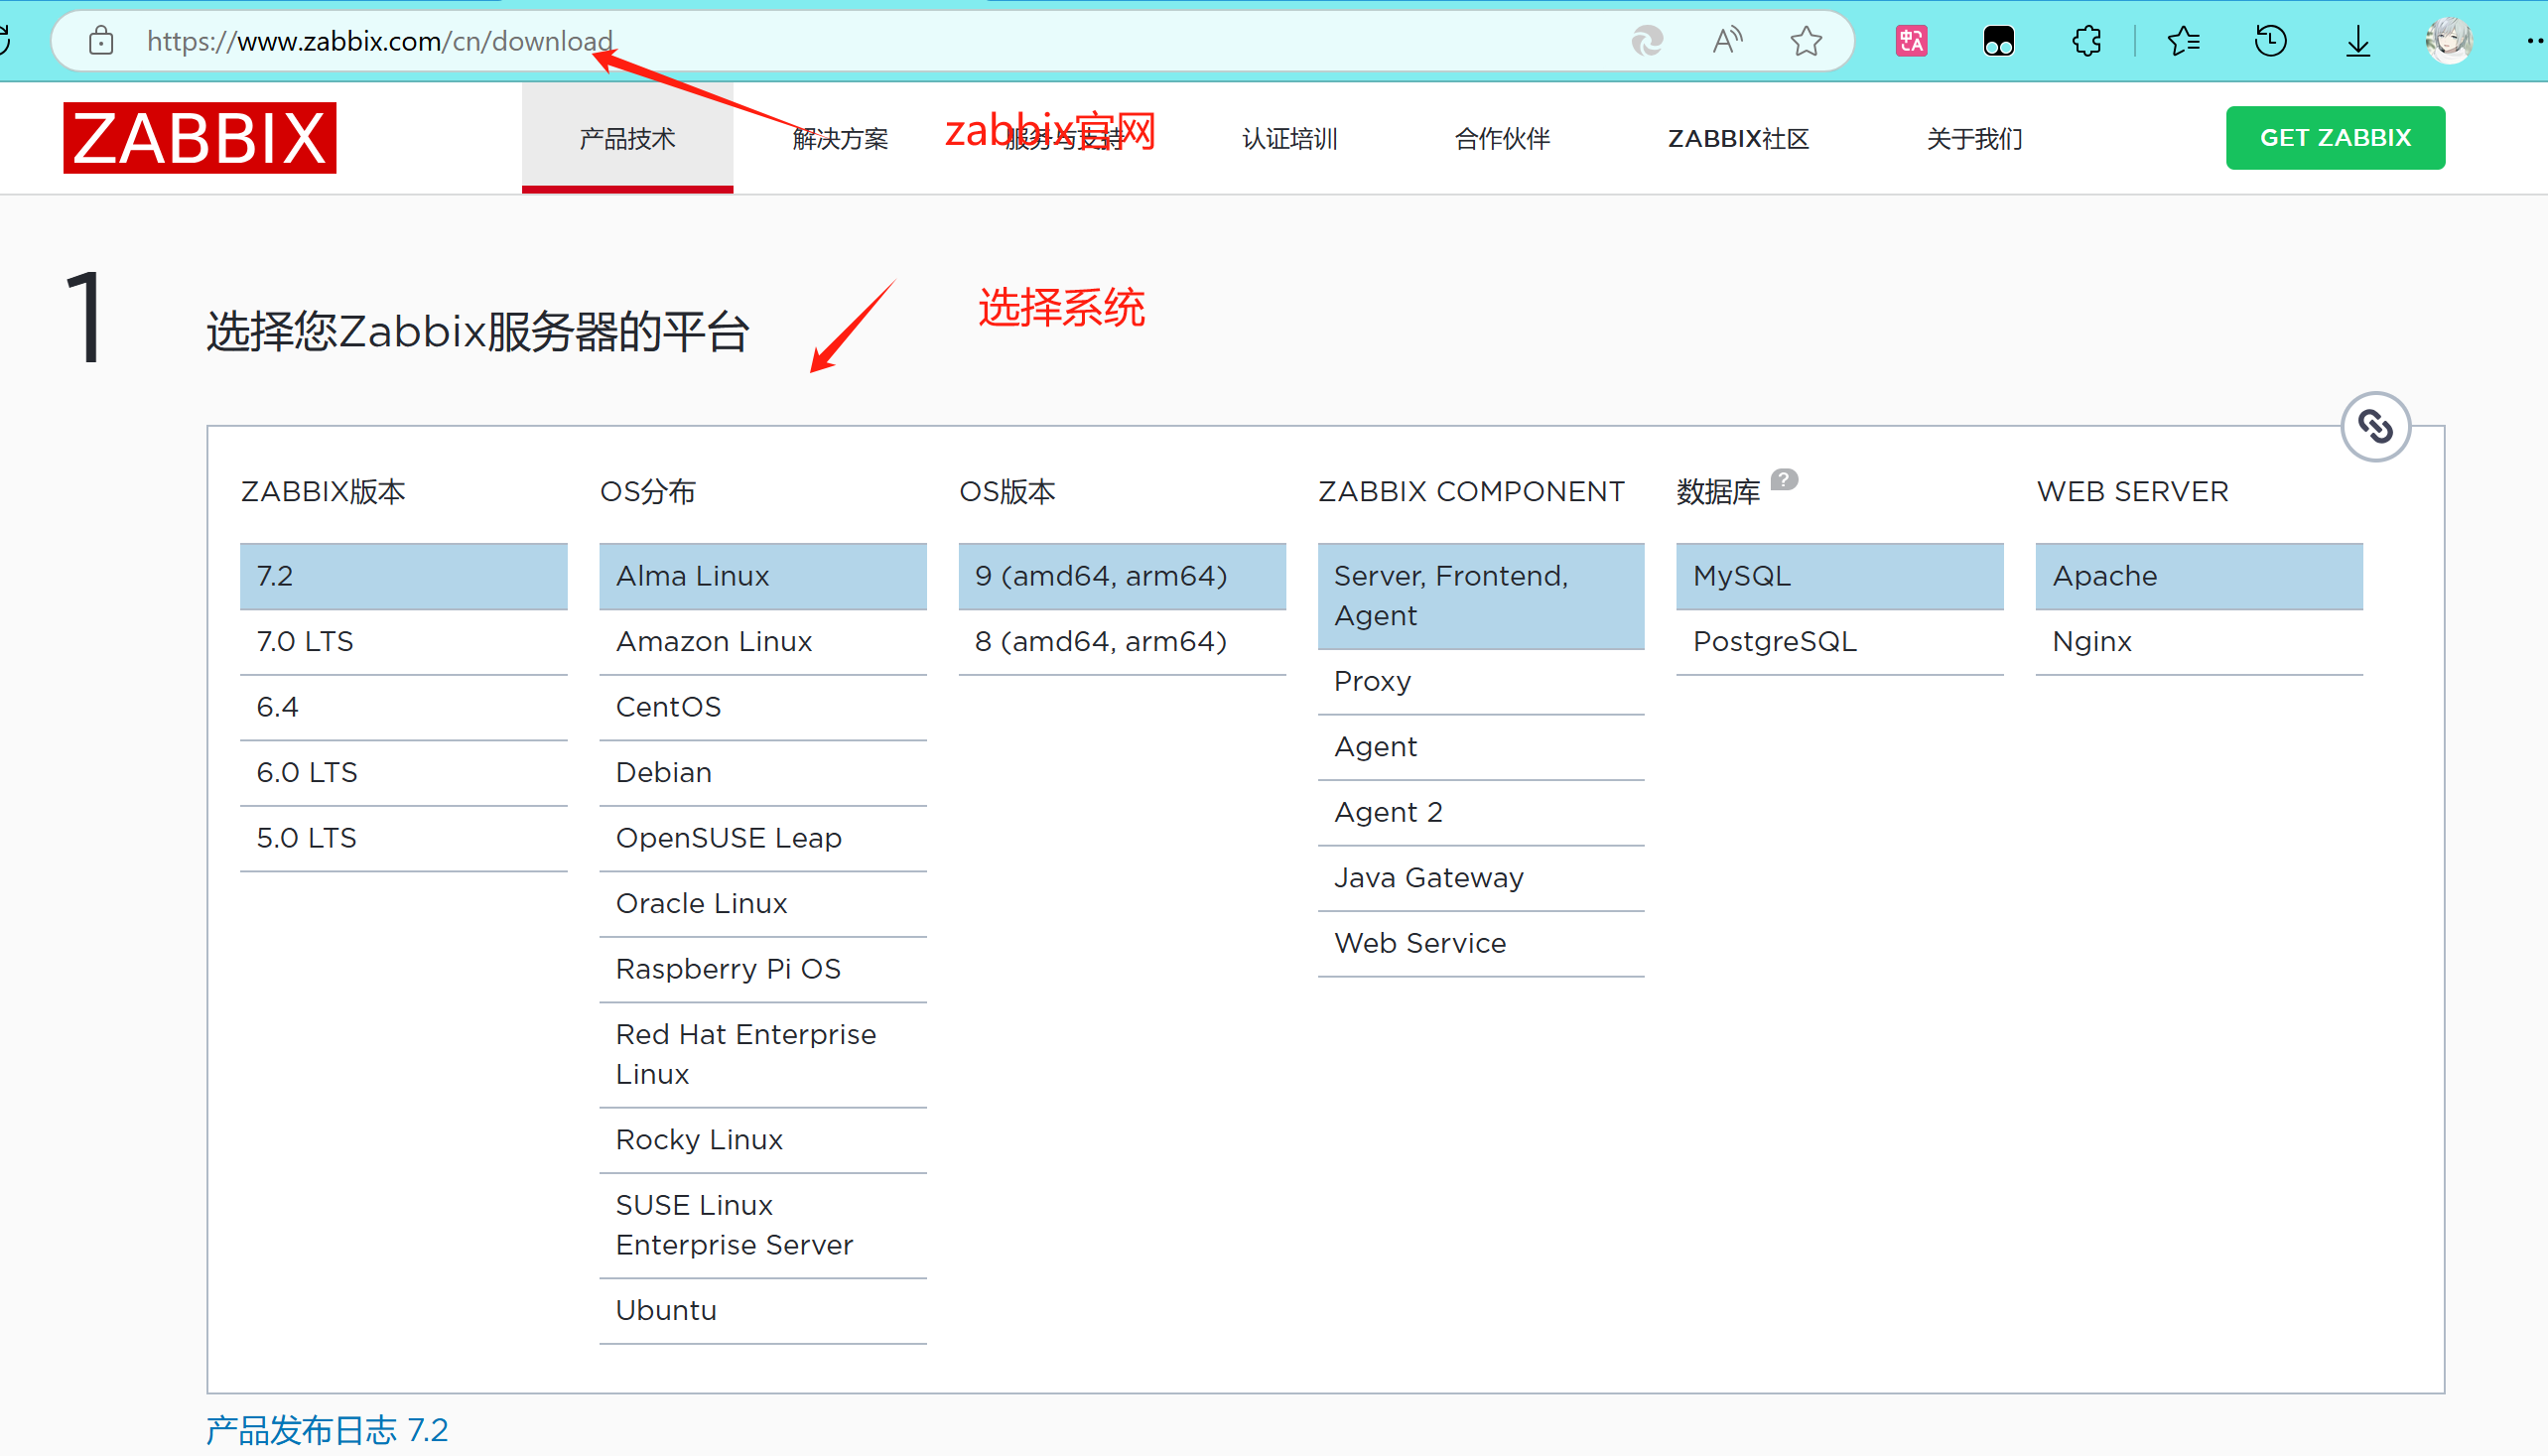
Task: Open the browser extensions puzzle icon
Action: click(2086, 41)
